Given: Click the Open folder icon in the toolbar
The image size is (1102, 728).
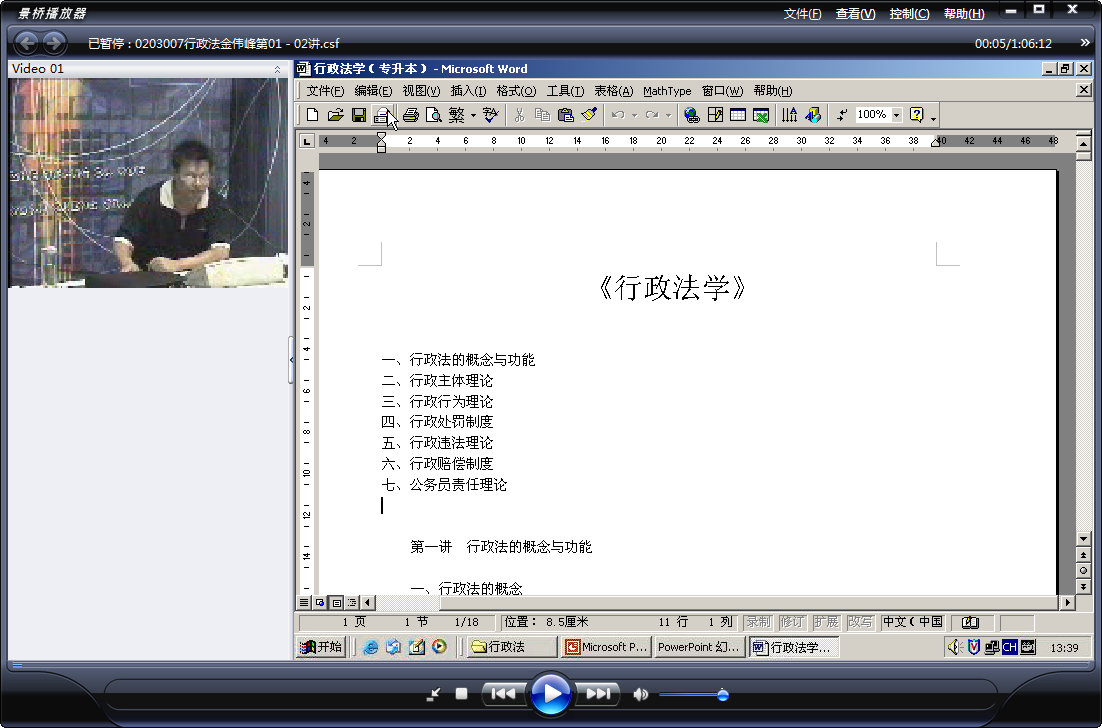Looking at the screenshot, I should pyautogui.click(x=335, y=115).
